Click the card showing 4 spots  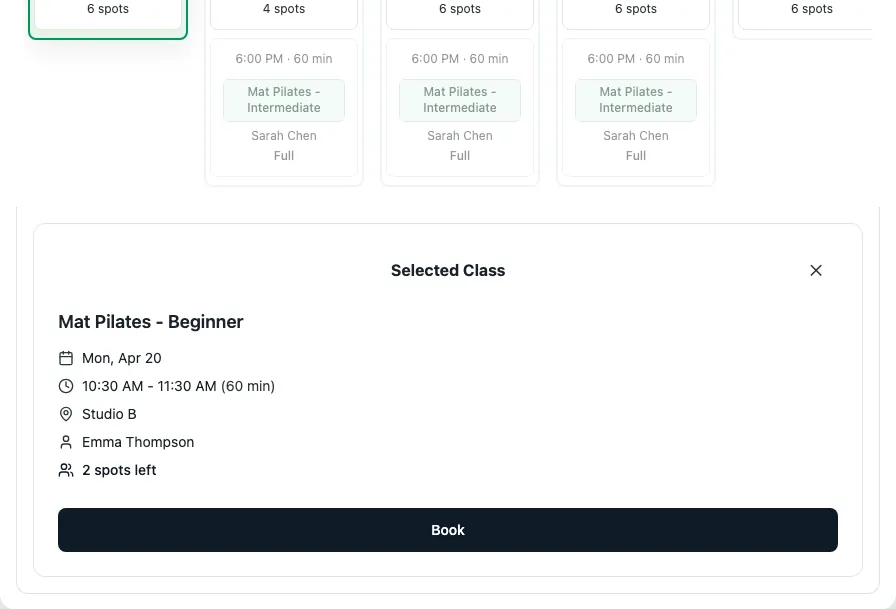pos(284,9)
